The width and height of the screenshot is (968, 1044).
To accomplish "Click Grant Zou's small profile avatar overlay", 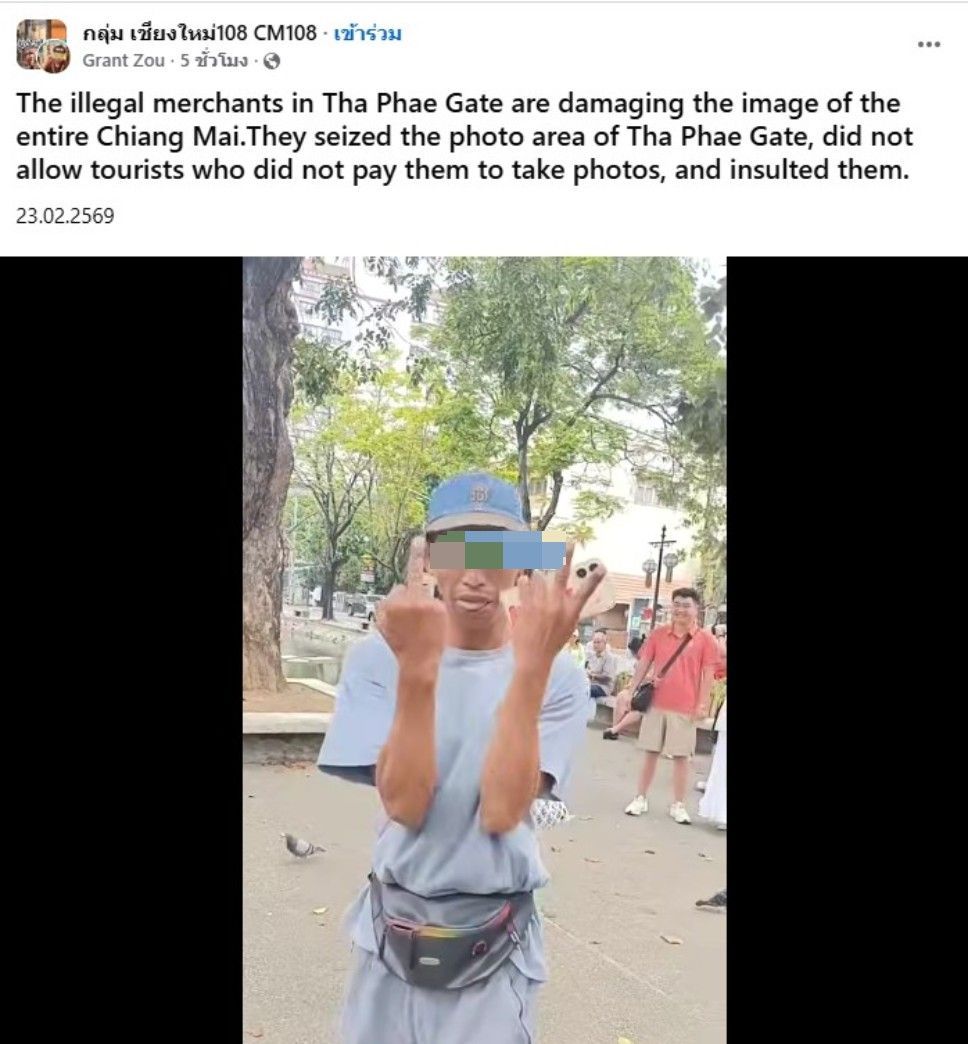I will (55, 56).
